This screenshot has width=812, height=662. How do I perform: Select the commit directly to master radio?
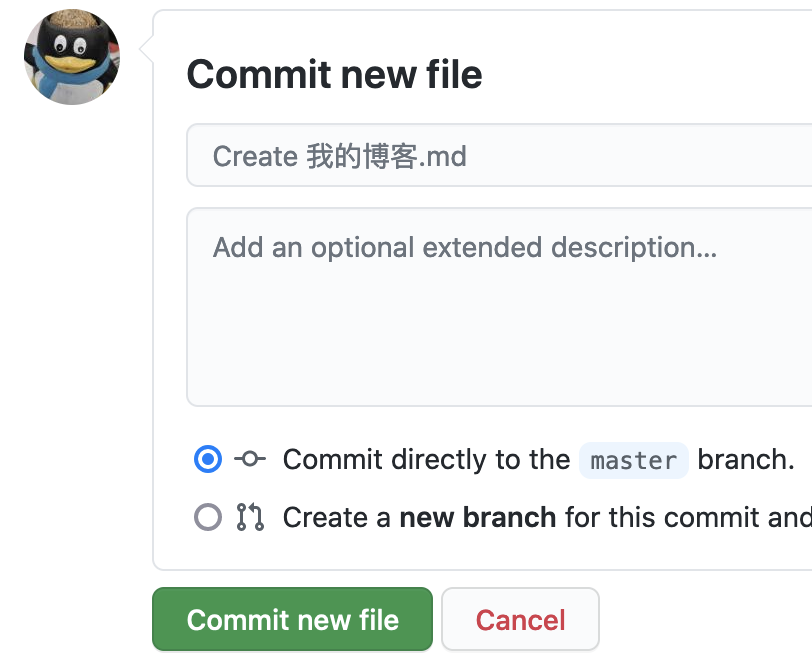point(208,460)
